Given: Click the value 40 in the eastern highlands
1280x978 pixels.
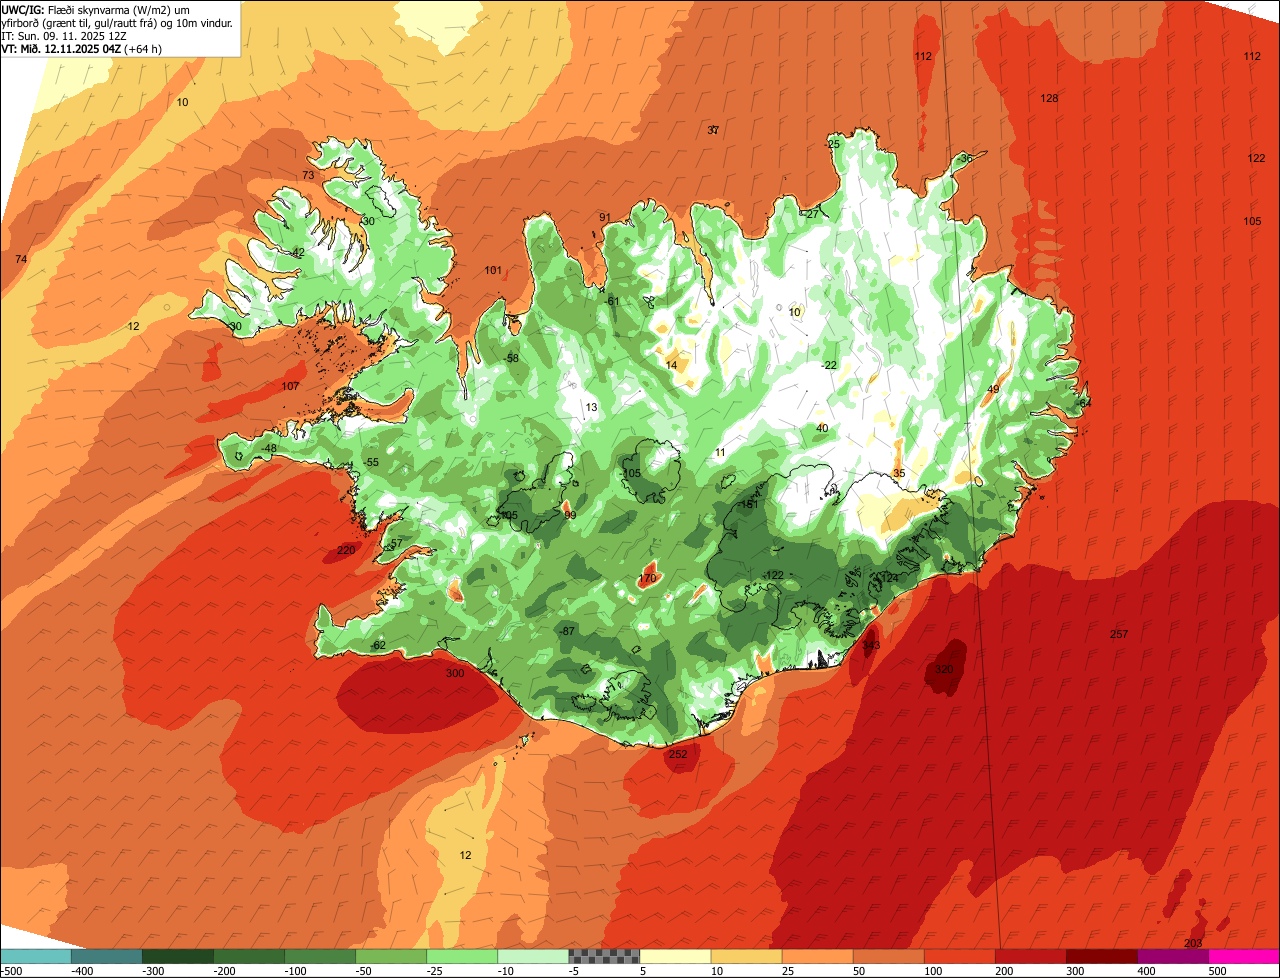Looking at the screenshot, I should 822,428.
